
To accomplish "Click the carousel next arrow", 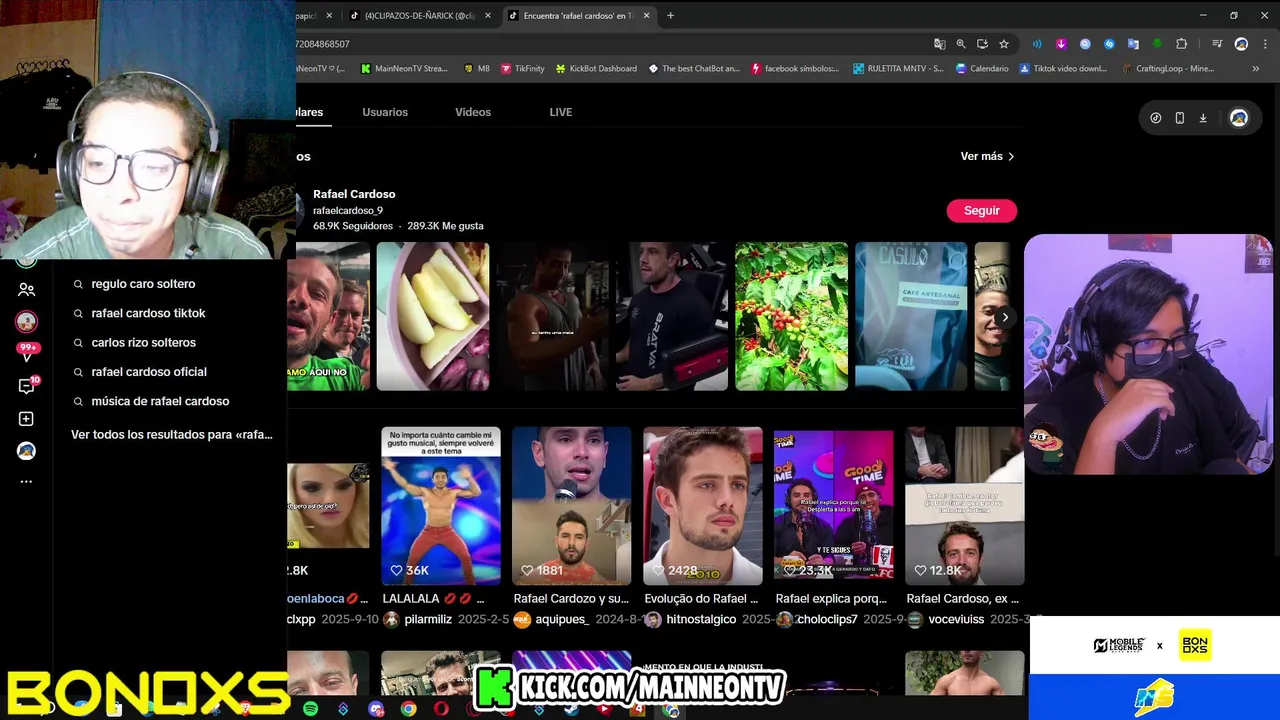I will click(x=1005, y=317).
